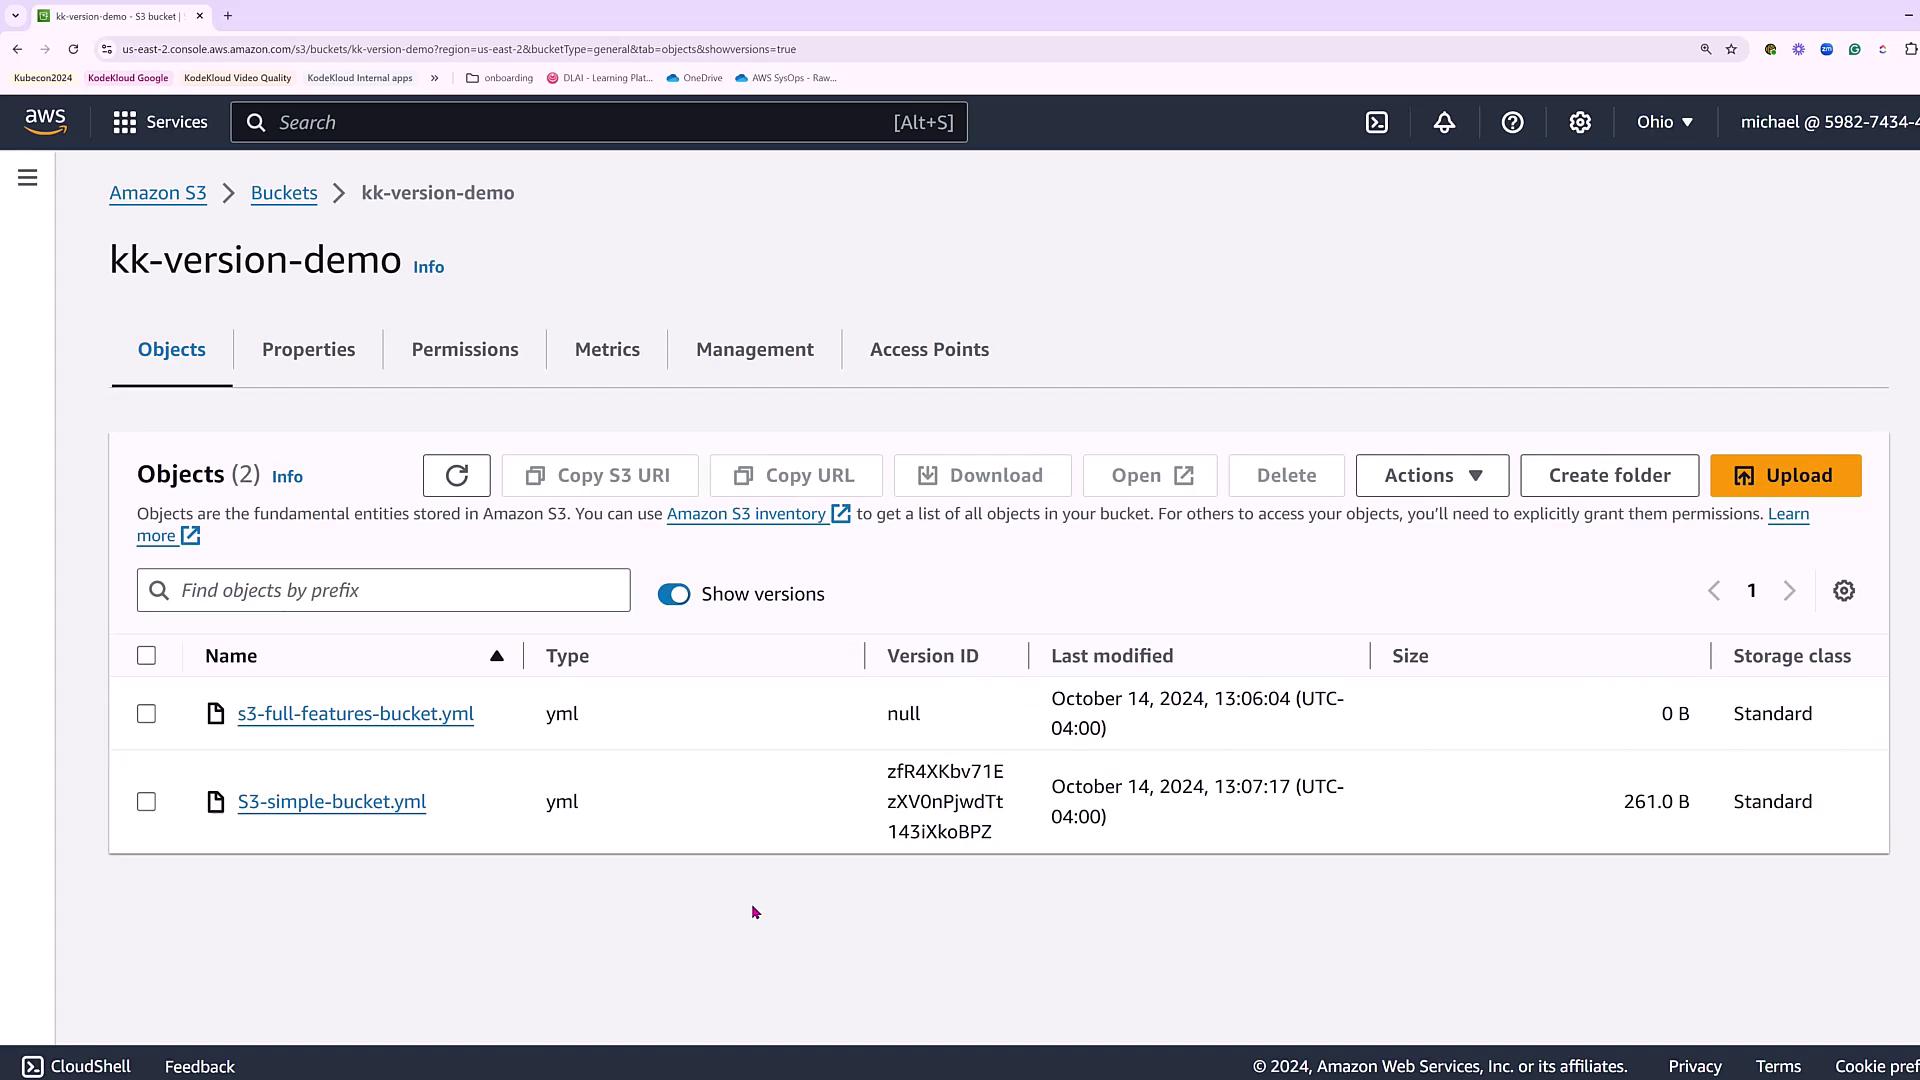Select all objects with header checkbox
This screenshot has height=1080, width=1920.
tap(147, 656)
